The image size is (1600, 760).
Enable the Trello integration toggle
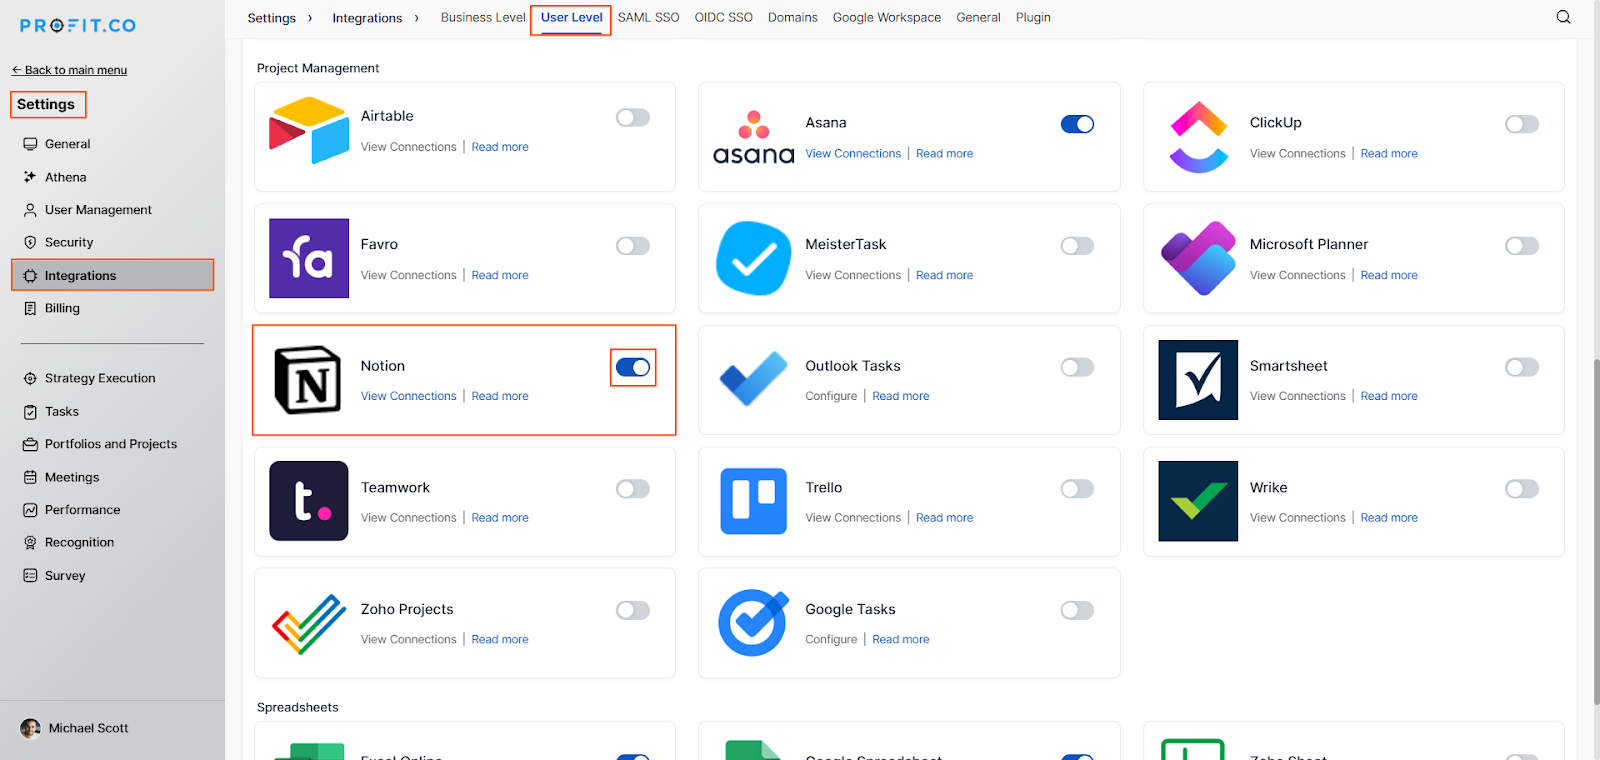coord(1077,489)
